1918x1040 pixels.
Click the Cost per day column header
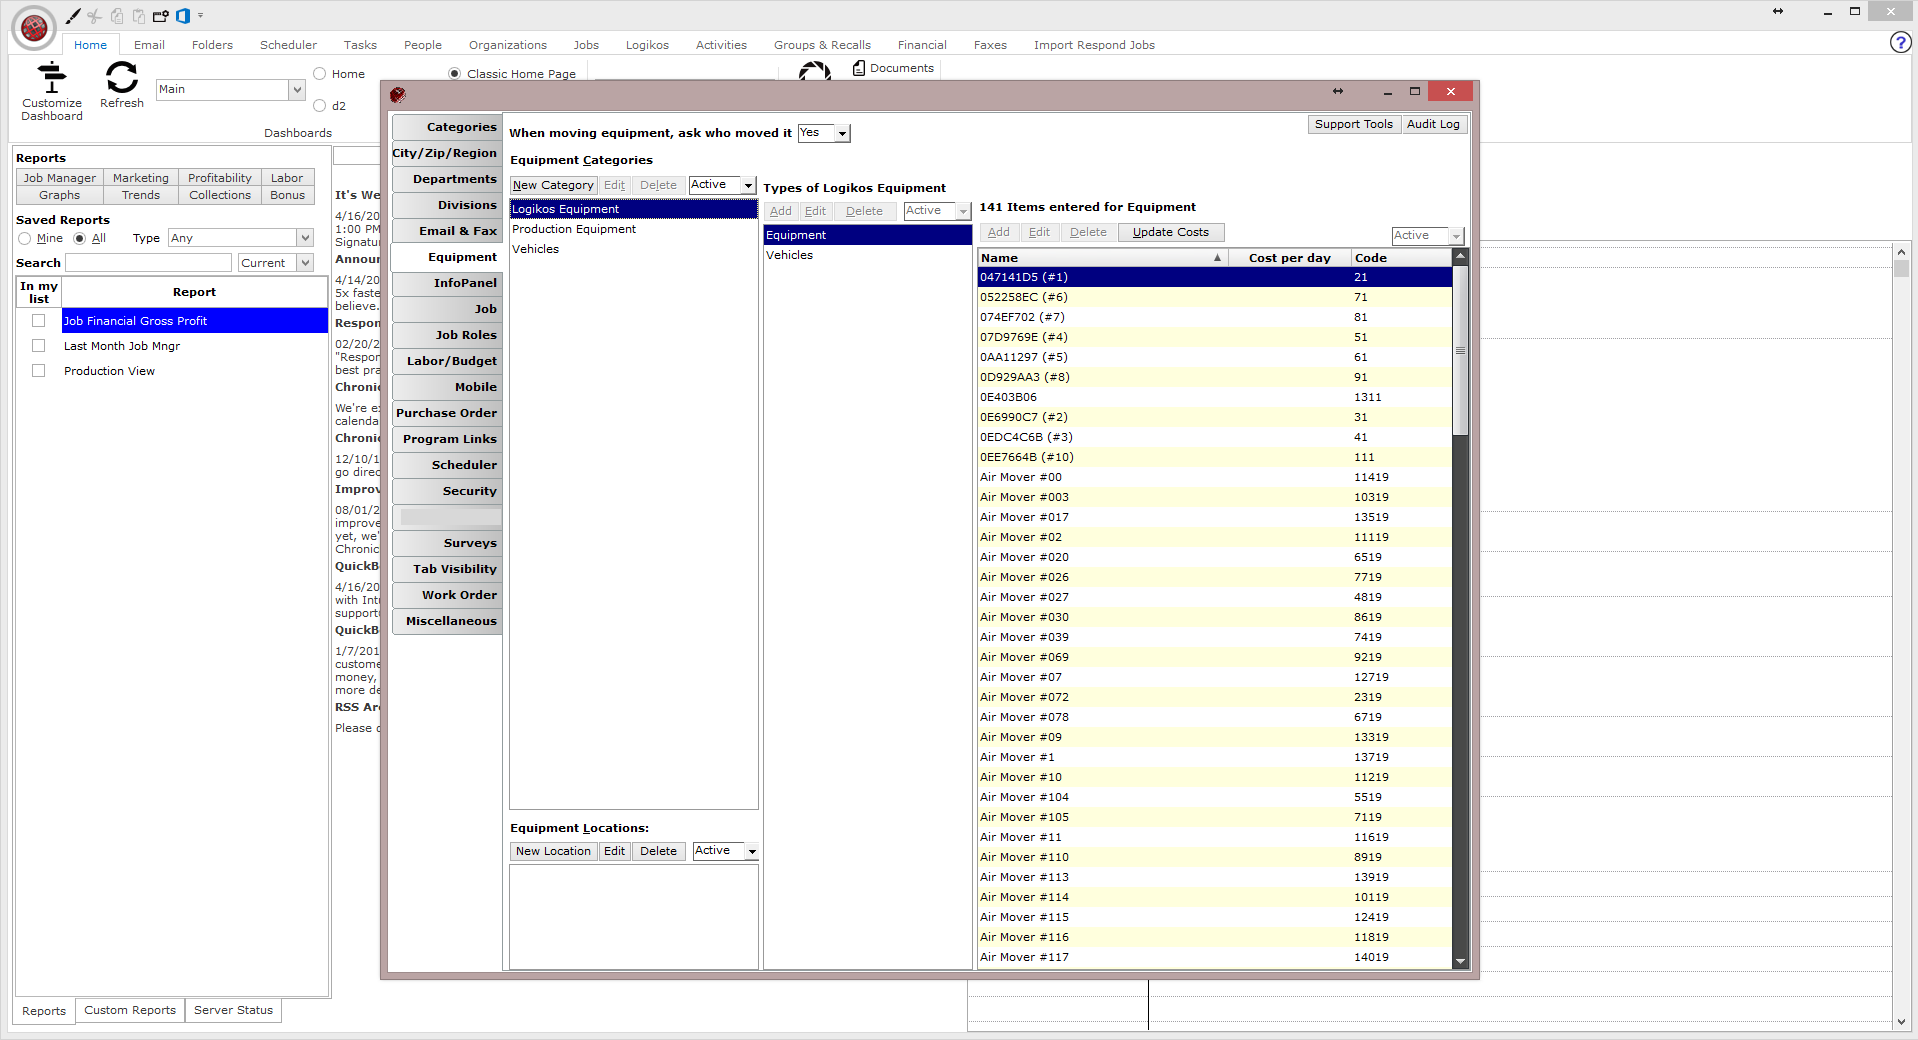1289,258
